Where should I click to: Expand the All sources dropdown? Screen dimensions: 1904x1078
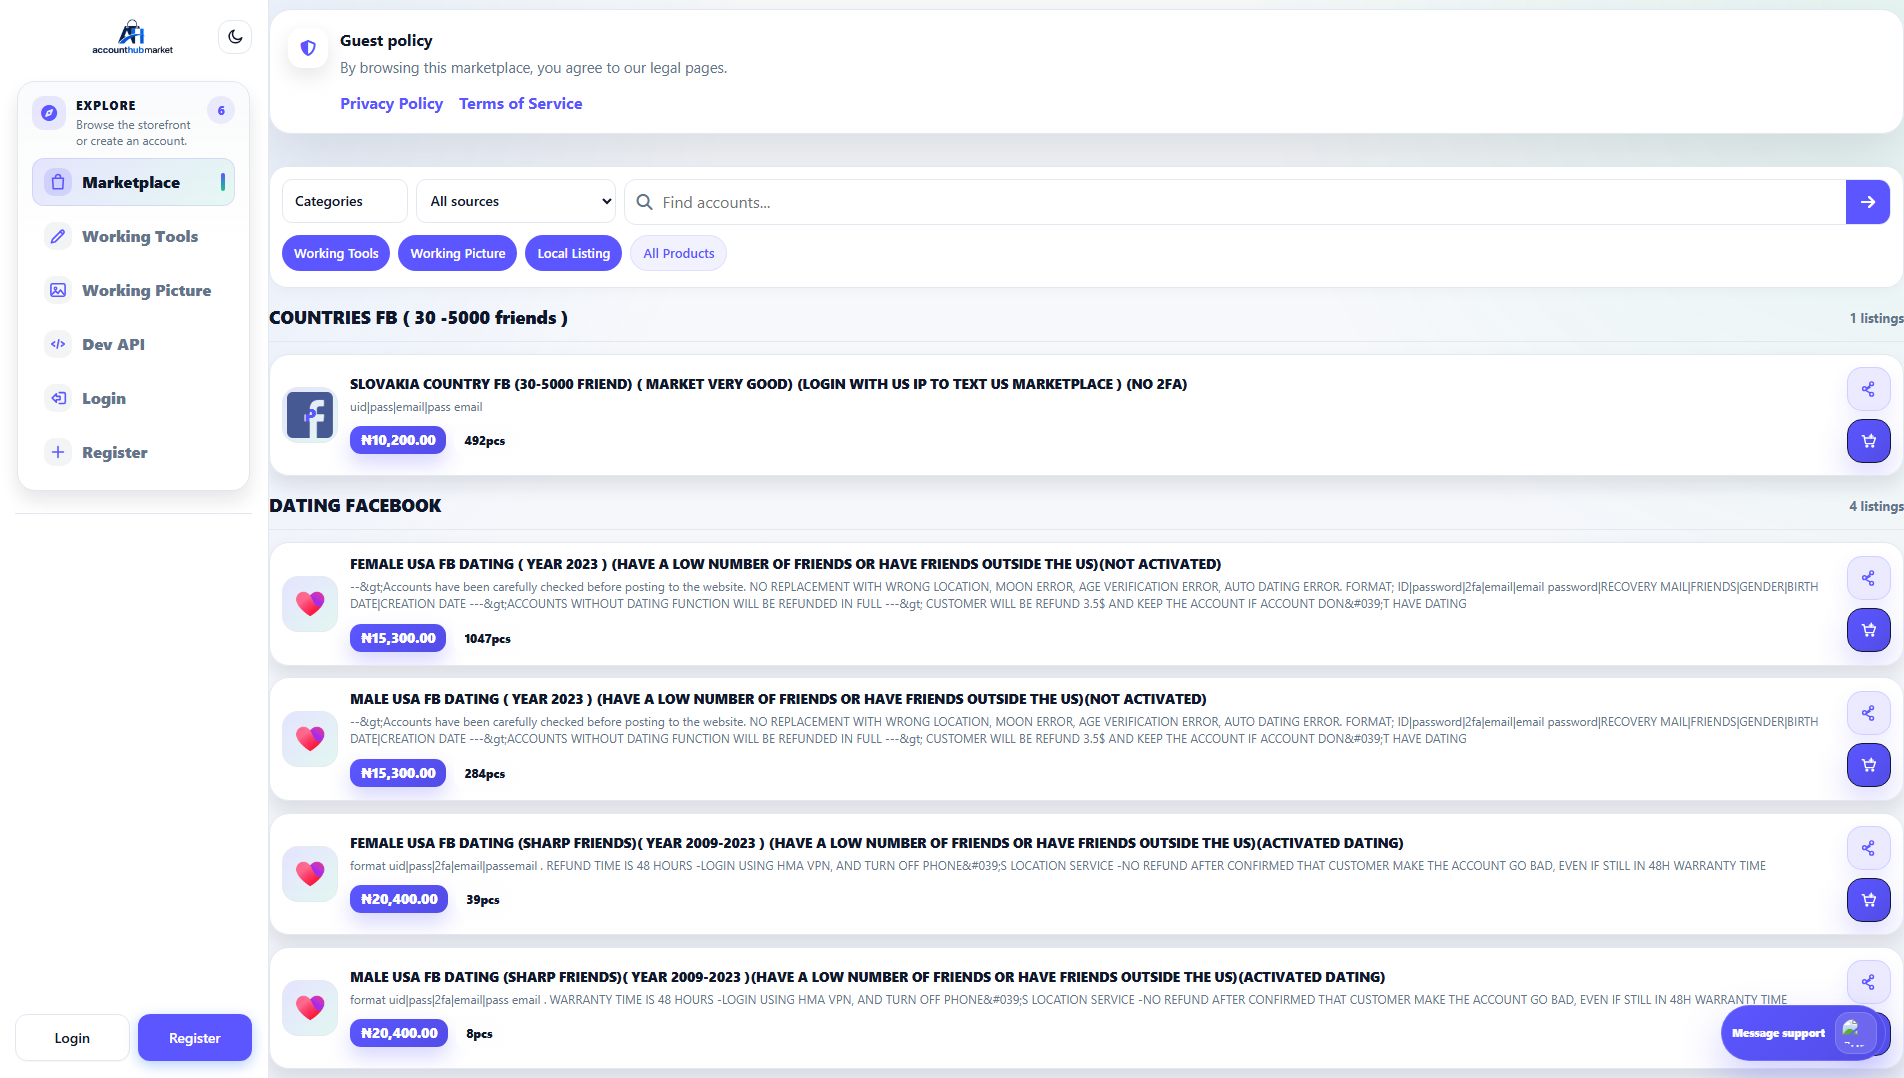pos(516,201)
